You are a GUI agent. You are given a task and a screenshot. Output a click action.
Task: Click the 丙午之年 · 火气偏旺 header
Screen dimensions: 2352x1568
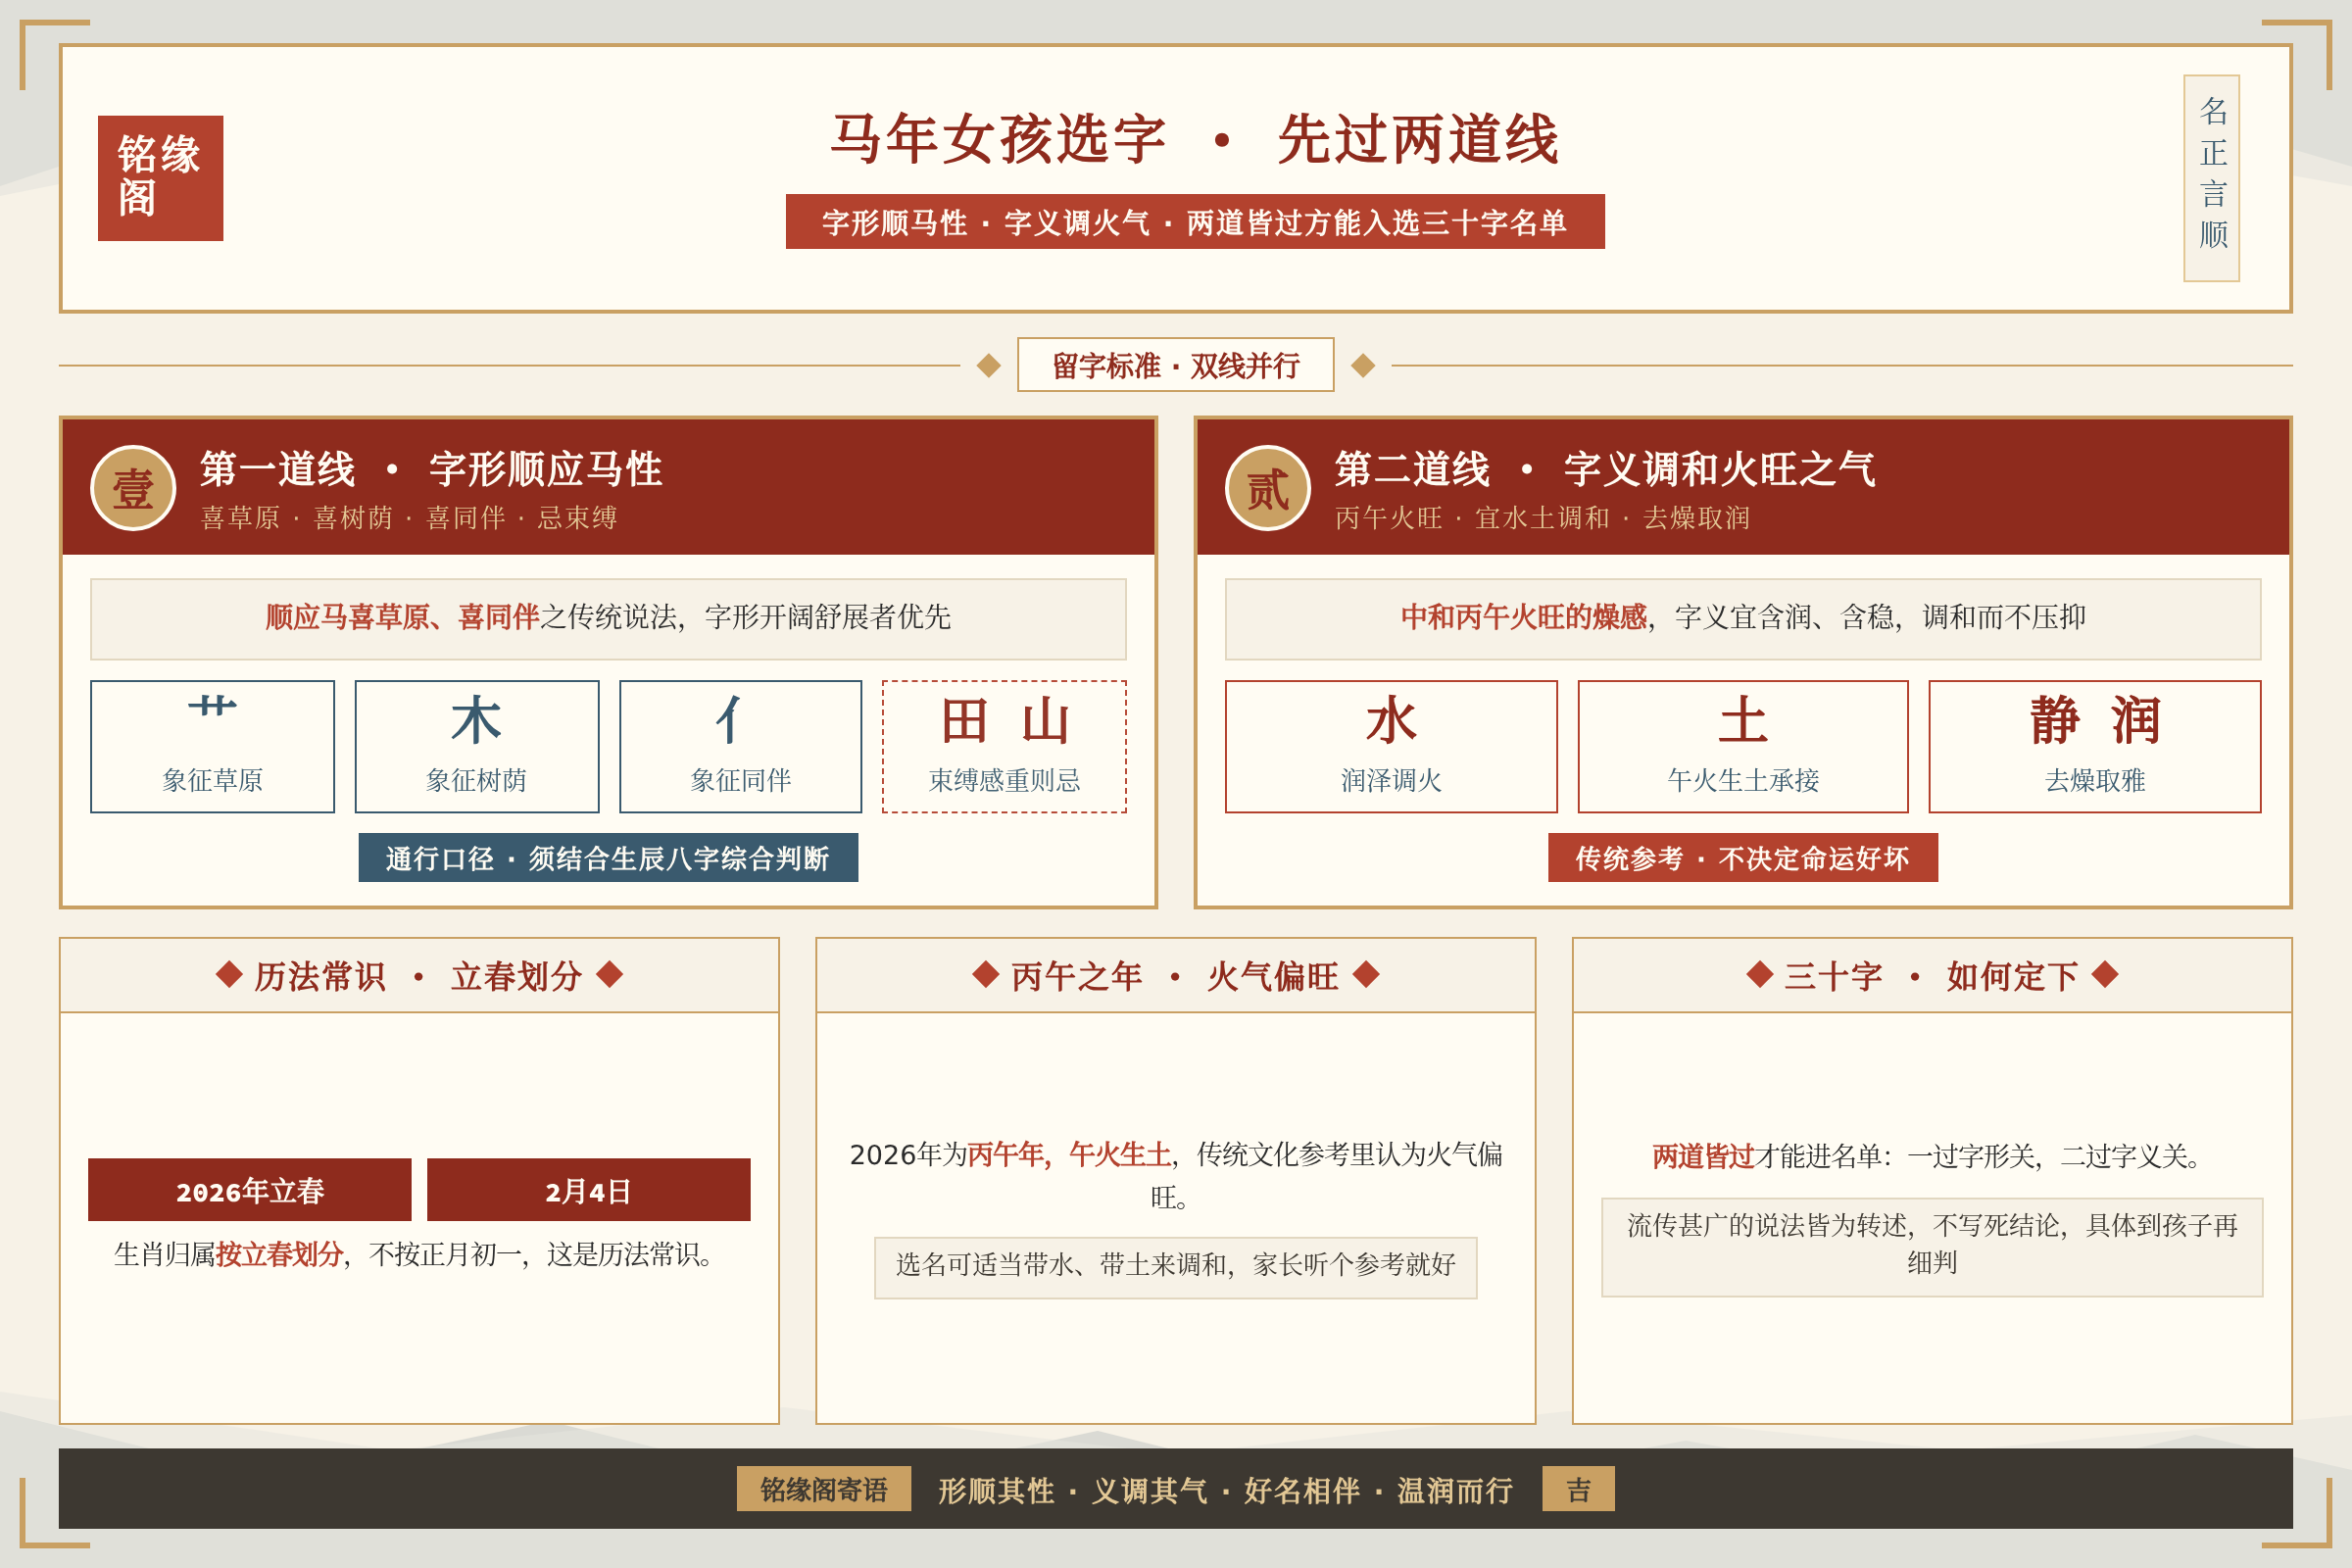point(1176,976)
